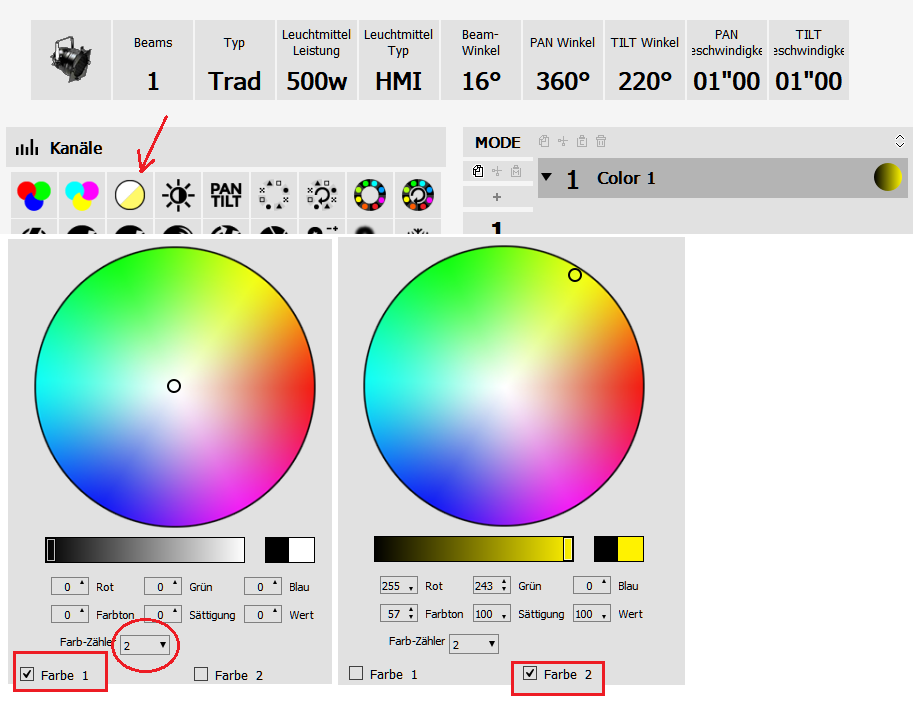The height and width of the screenshot is (705, 913).
Task: Check Farbe 2 in left color panel
Action: 201,674
